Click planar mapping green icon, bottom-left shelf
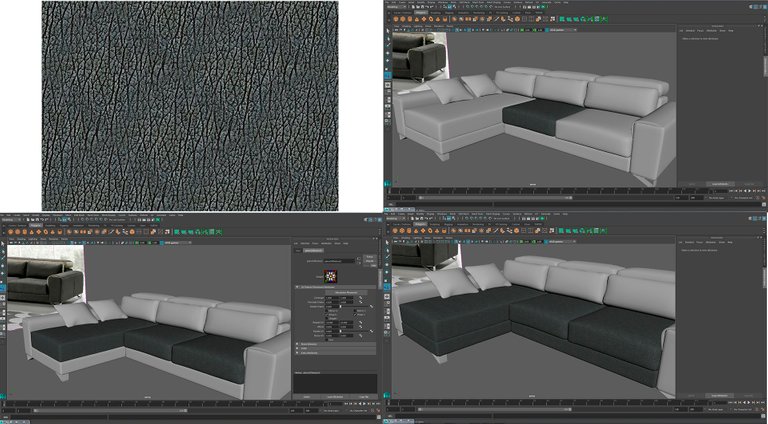The image size is (768, 424). point(176,232)
